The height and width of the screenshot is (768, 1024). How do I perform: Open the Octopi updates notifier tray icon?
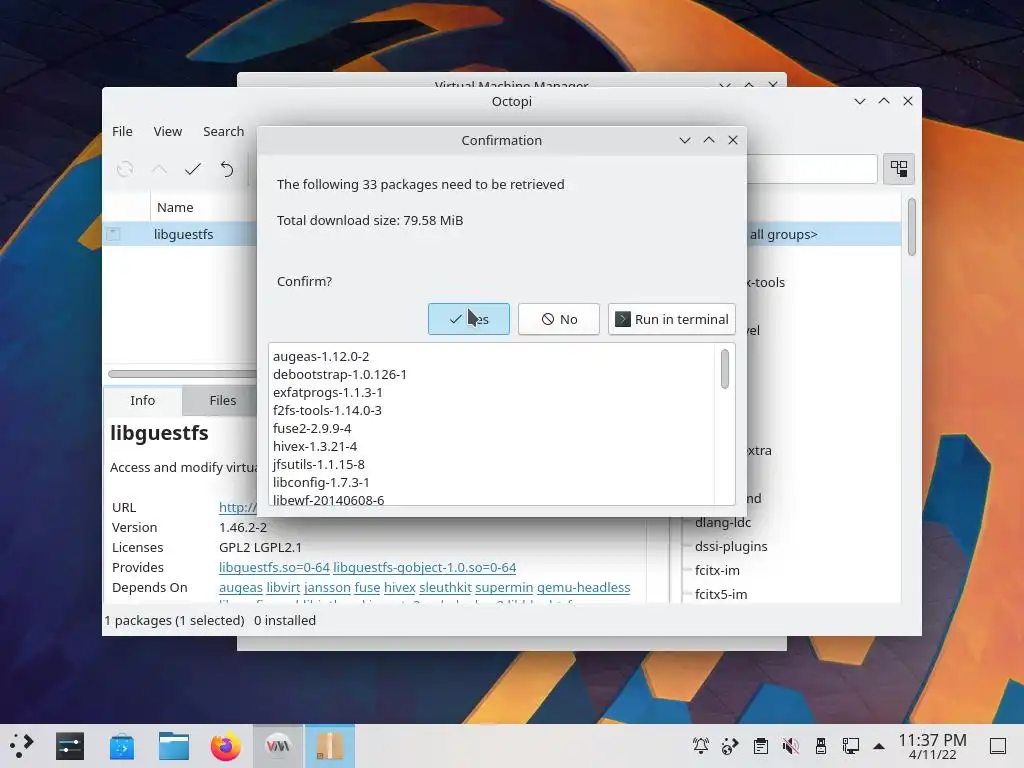coord(729,745)
